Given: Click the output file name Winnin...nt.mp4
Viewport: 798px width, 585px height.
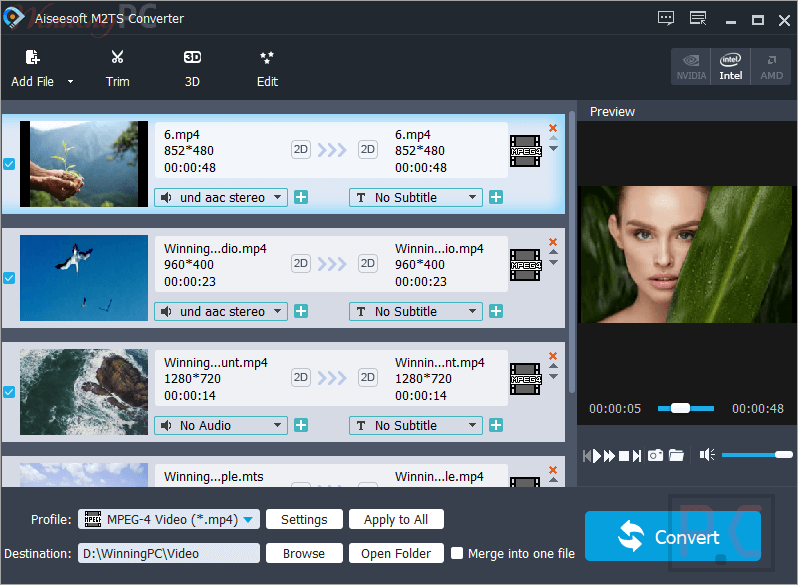Looking at the screenshot, I should (x=440, y=363).
